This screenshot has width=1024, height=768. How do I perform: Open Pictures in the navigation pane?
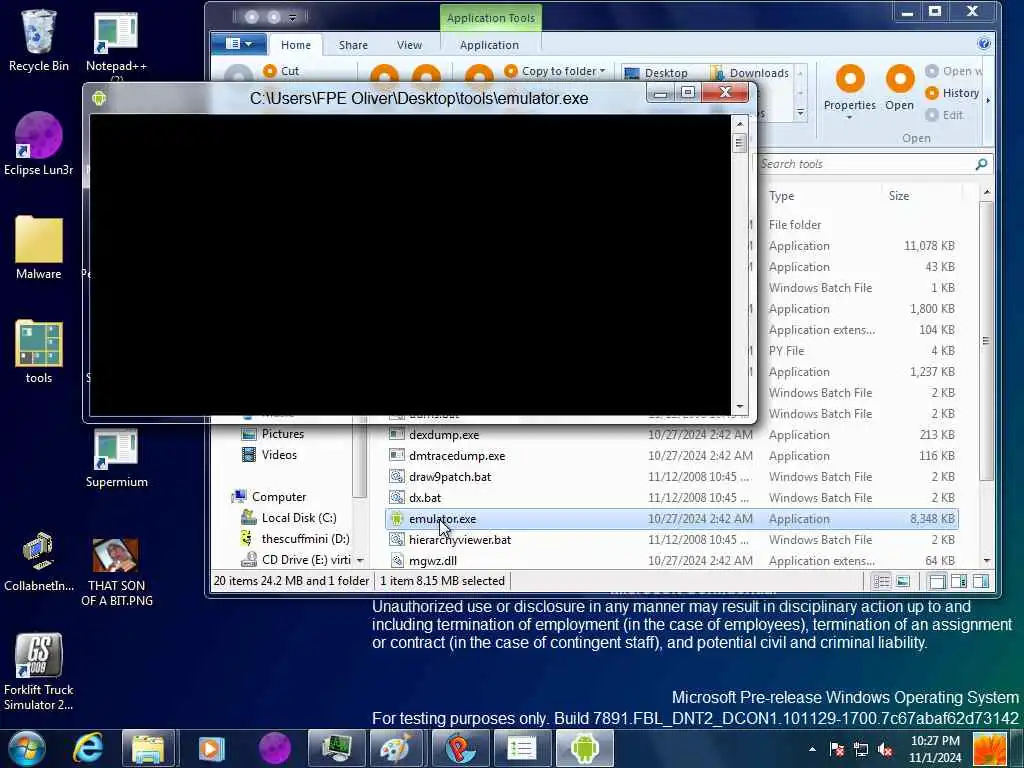tap(273, 434)
